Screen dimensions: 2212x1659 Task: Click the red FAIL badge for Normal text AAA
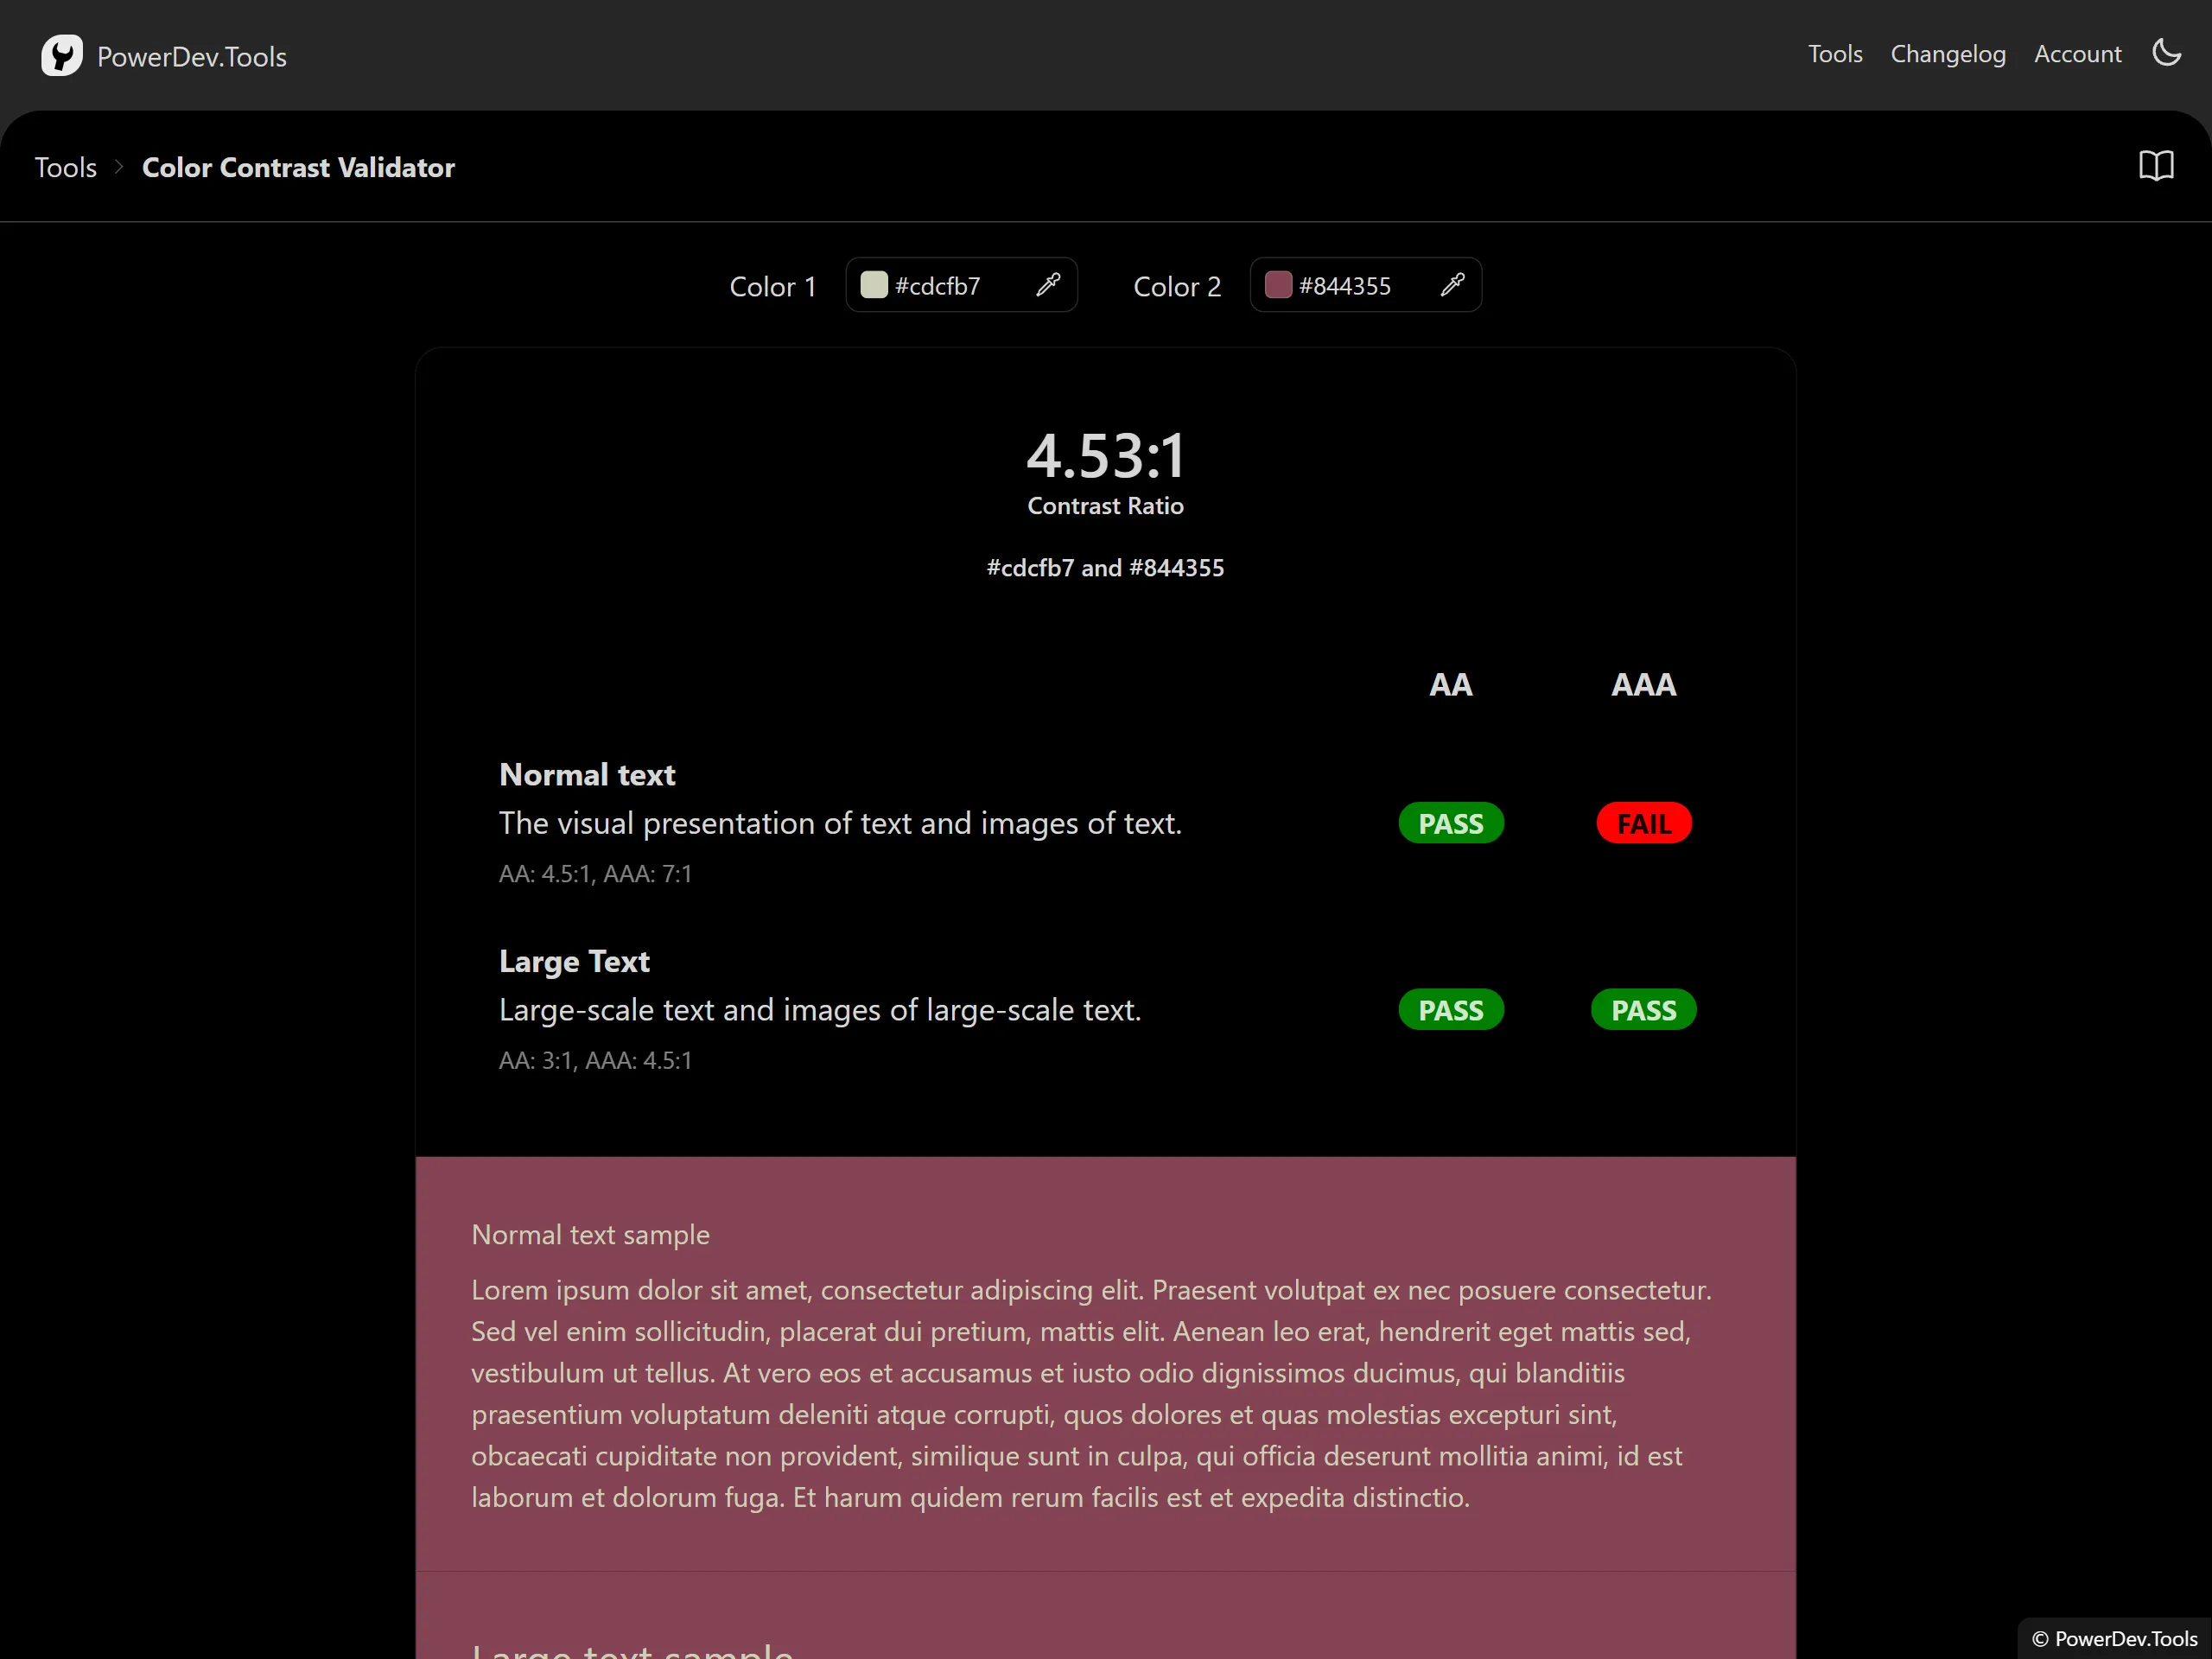(x=1643, y=824)
